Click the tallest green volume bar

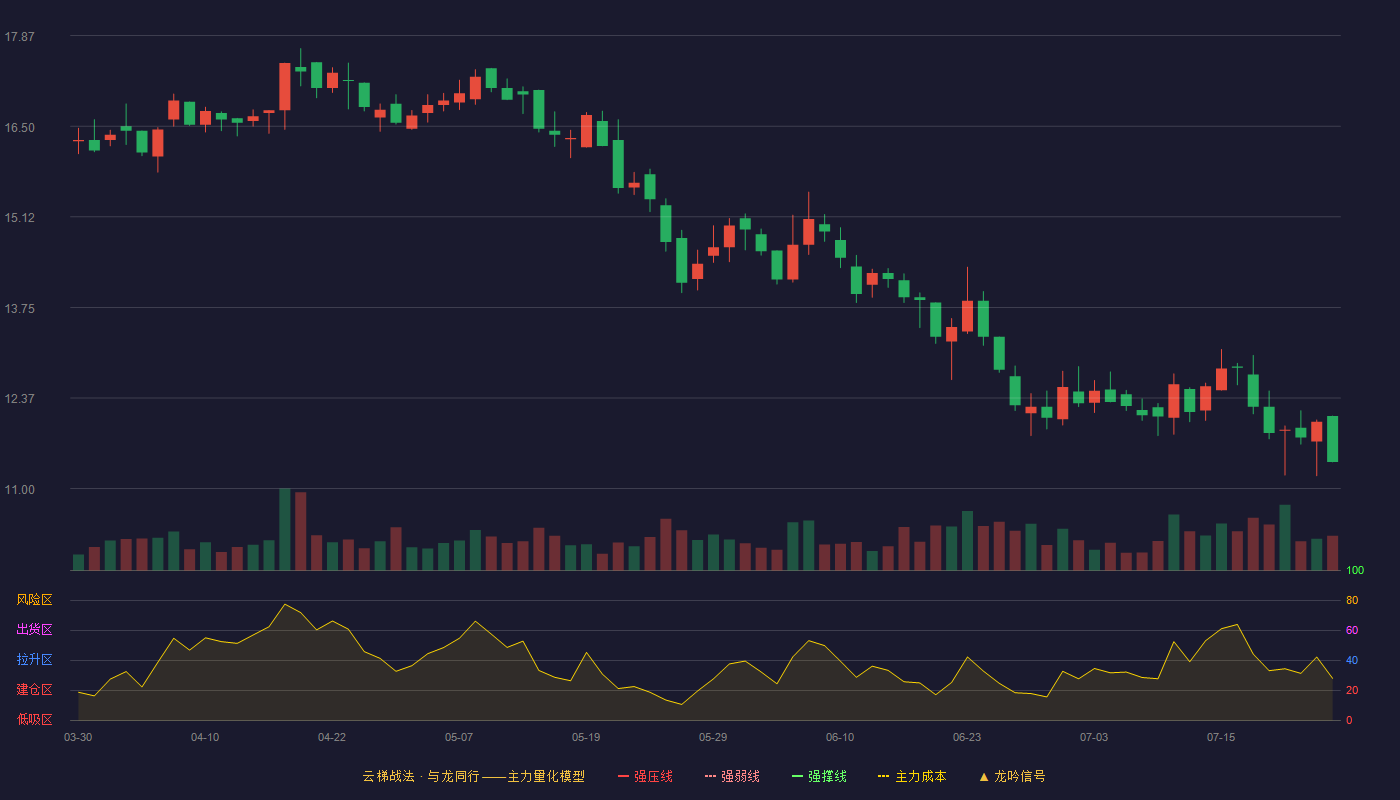click(285, 530)
